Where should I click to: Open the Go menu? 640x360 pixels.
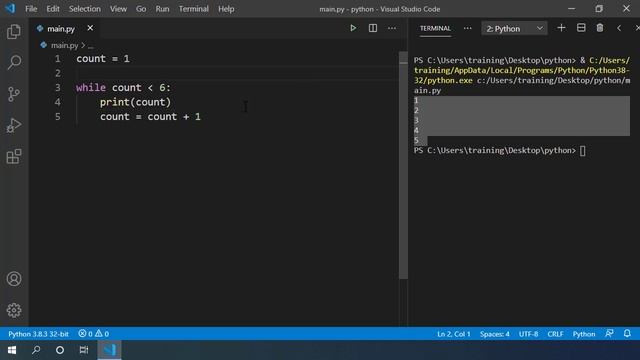[x=141, y=9]
